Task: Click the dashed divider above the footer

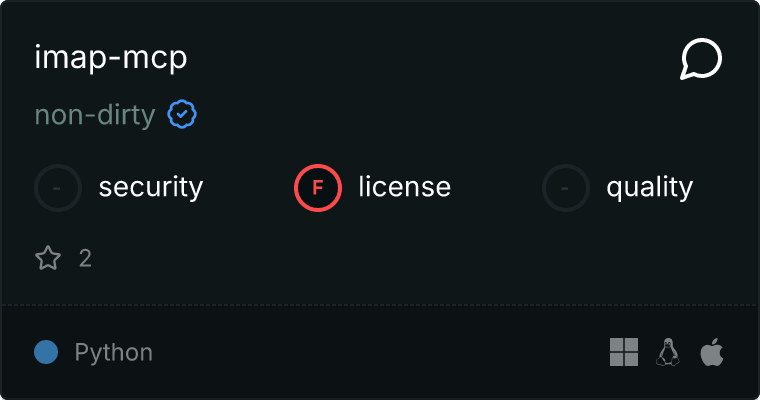Action: click(x=380, y=304)
